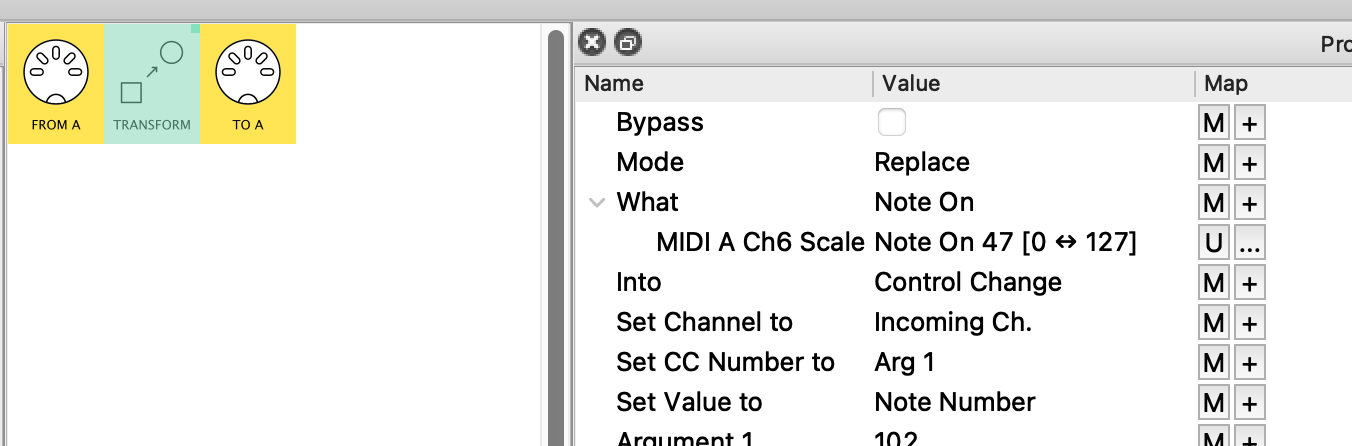Unmap using the U button for MIDI A Ch6

1214,243
